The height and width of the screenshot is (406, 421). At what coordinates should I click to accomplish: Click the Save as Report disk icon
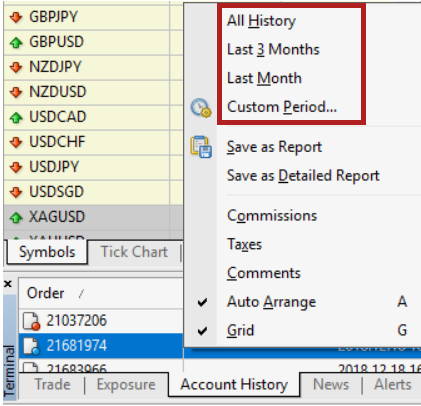pyautogui.click(x=201, y=147)
